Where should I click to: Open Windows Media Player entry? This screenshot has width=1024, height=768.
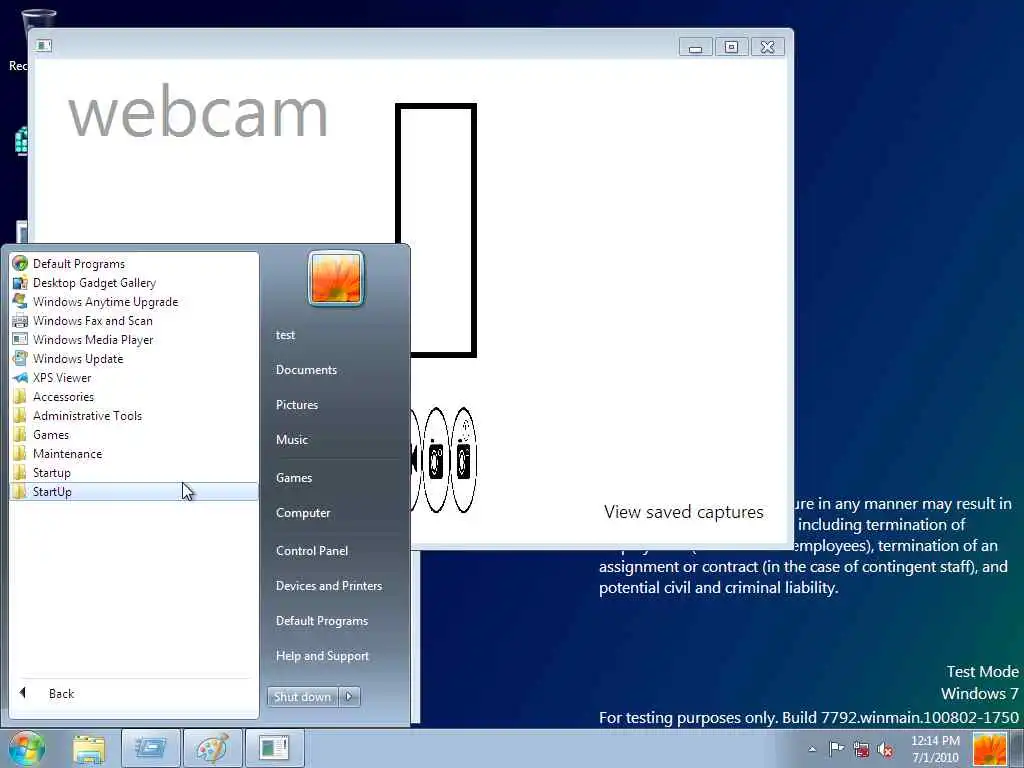click(x=134, y=340)
